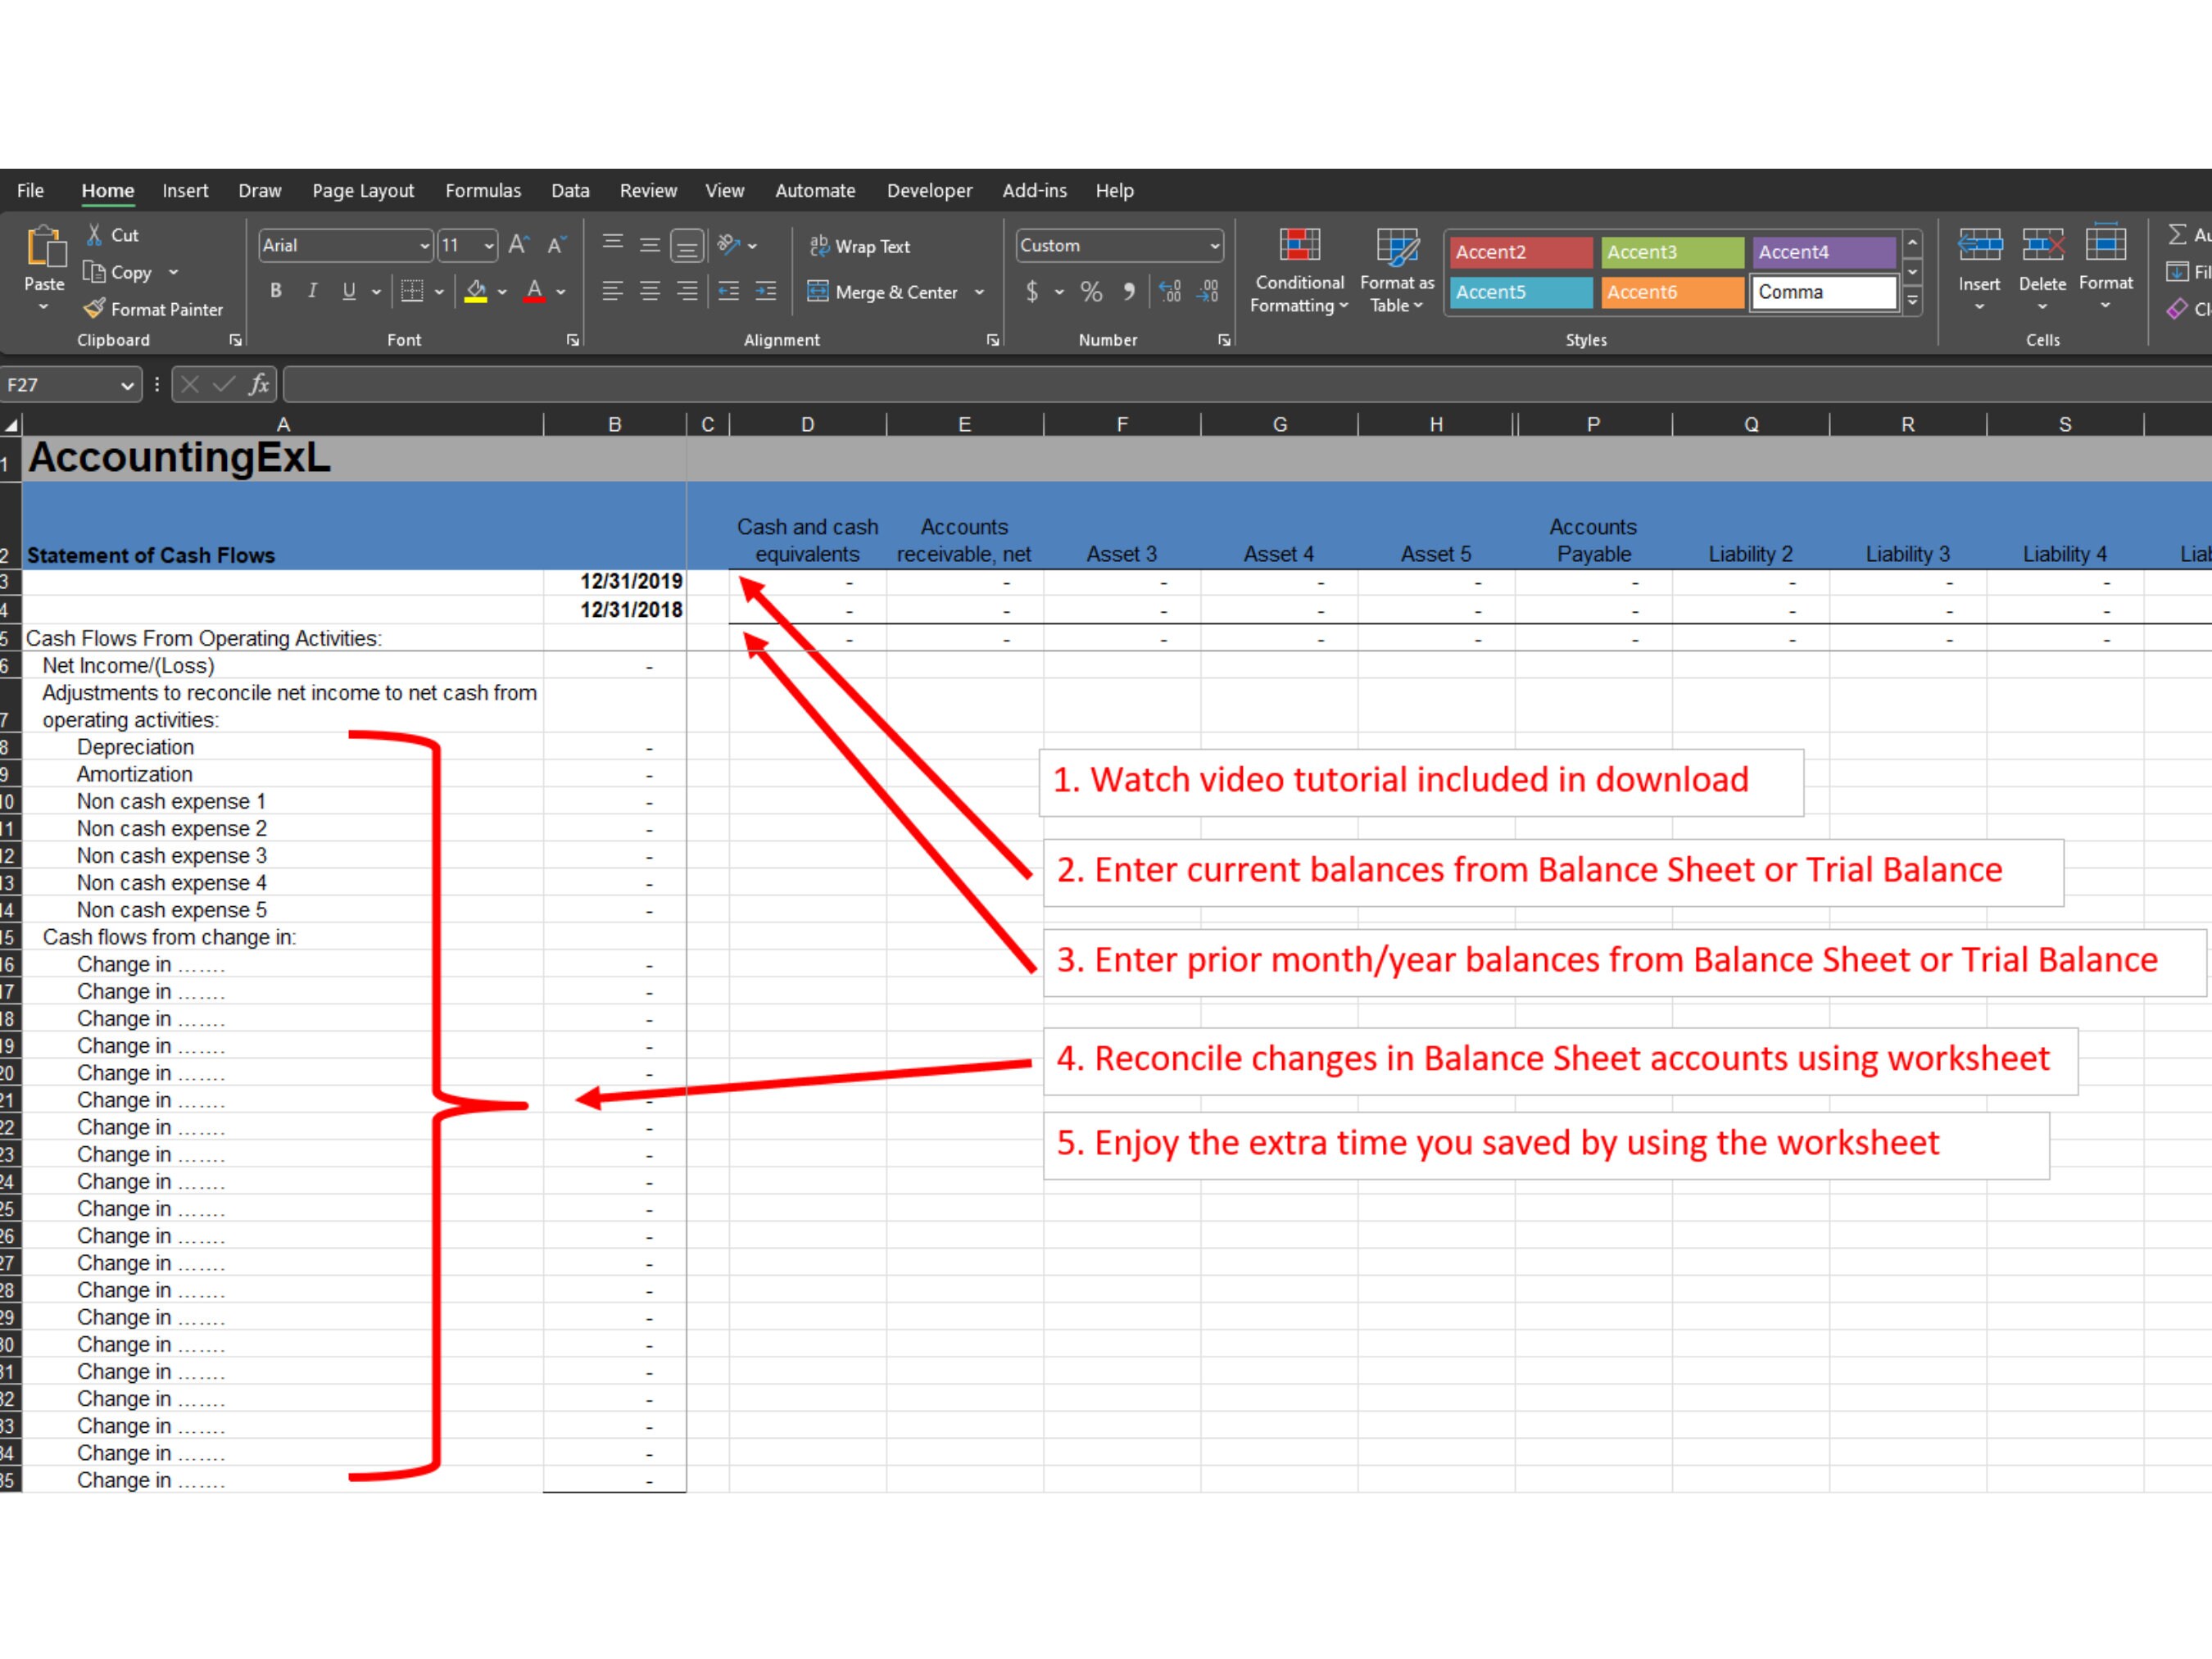2212x1659 pixels.
Task: Select the Accent2 red cell style
Action: [1520, 252]
